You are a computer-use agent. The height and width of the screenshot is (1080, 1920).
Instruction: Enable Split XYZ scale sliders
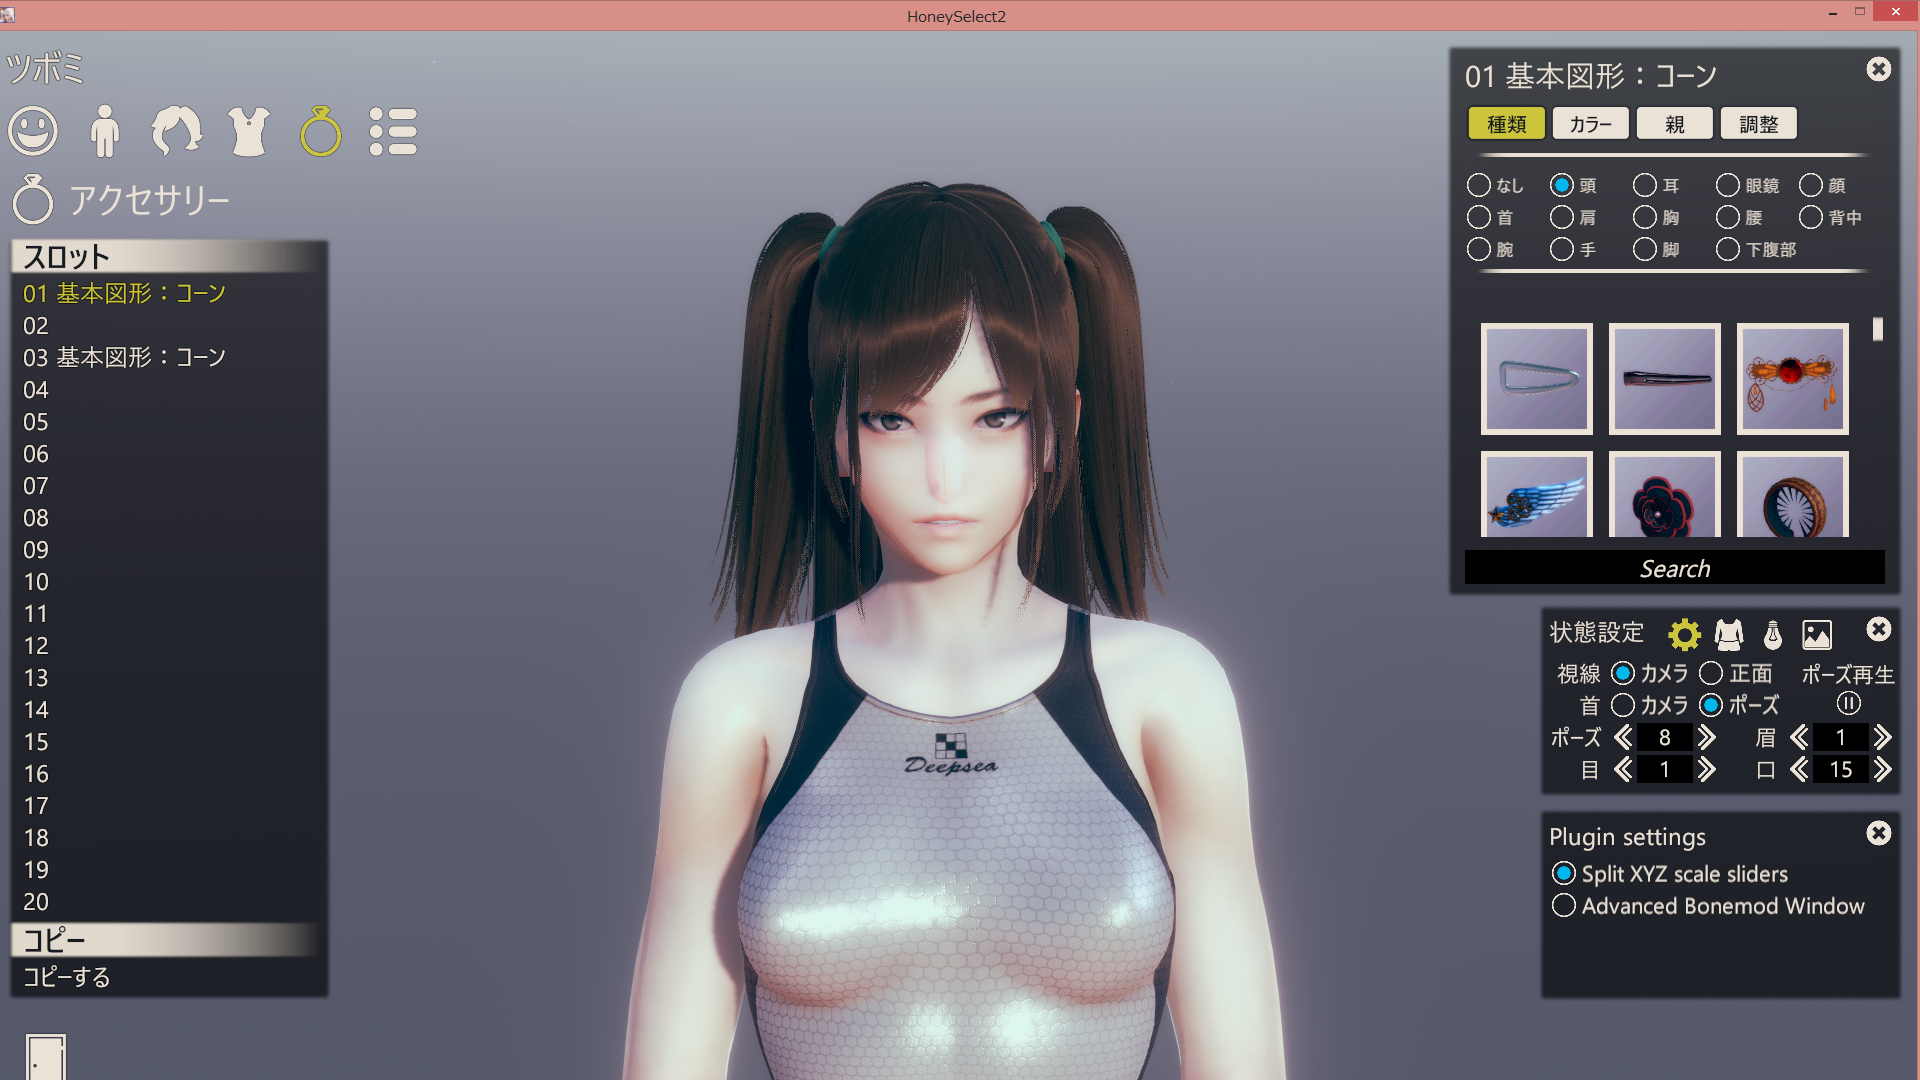(1564, 873)
